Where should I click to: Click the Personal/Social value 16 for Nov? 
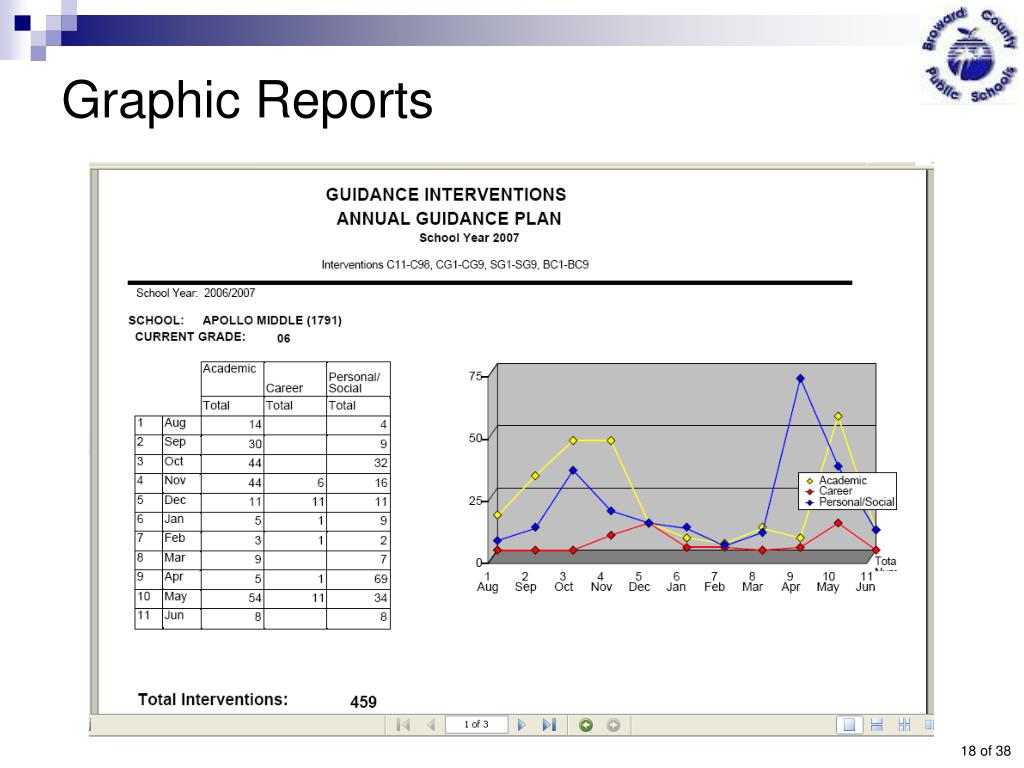(x=381, y=483)
